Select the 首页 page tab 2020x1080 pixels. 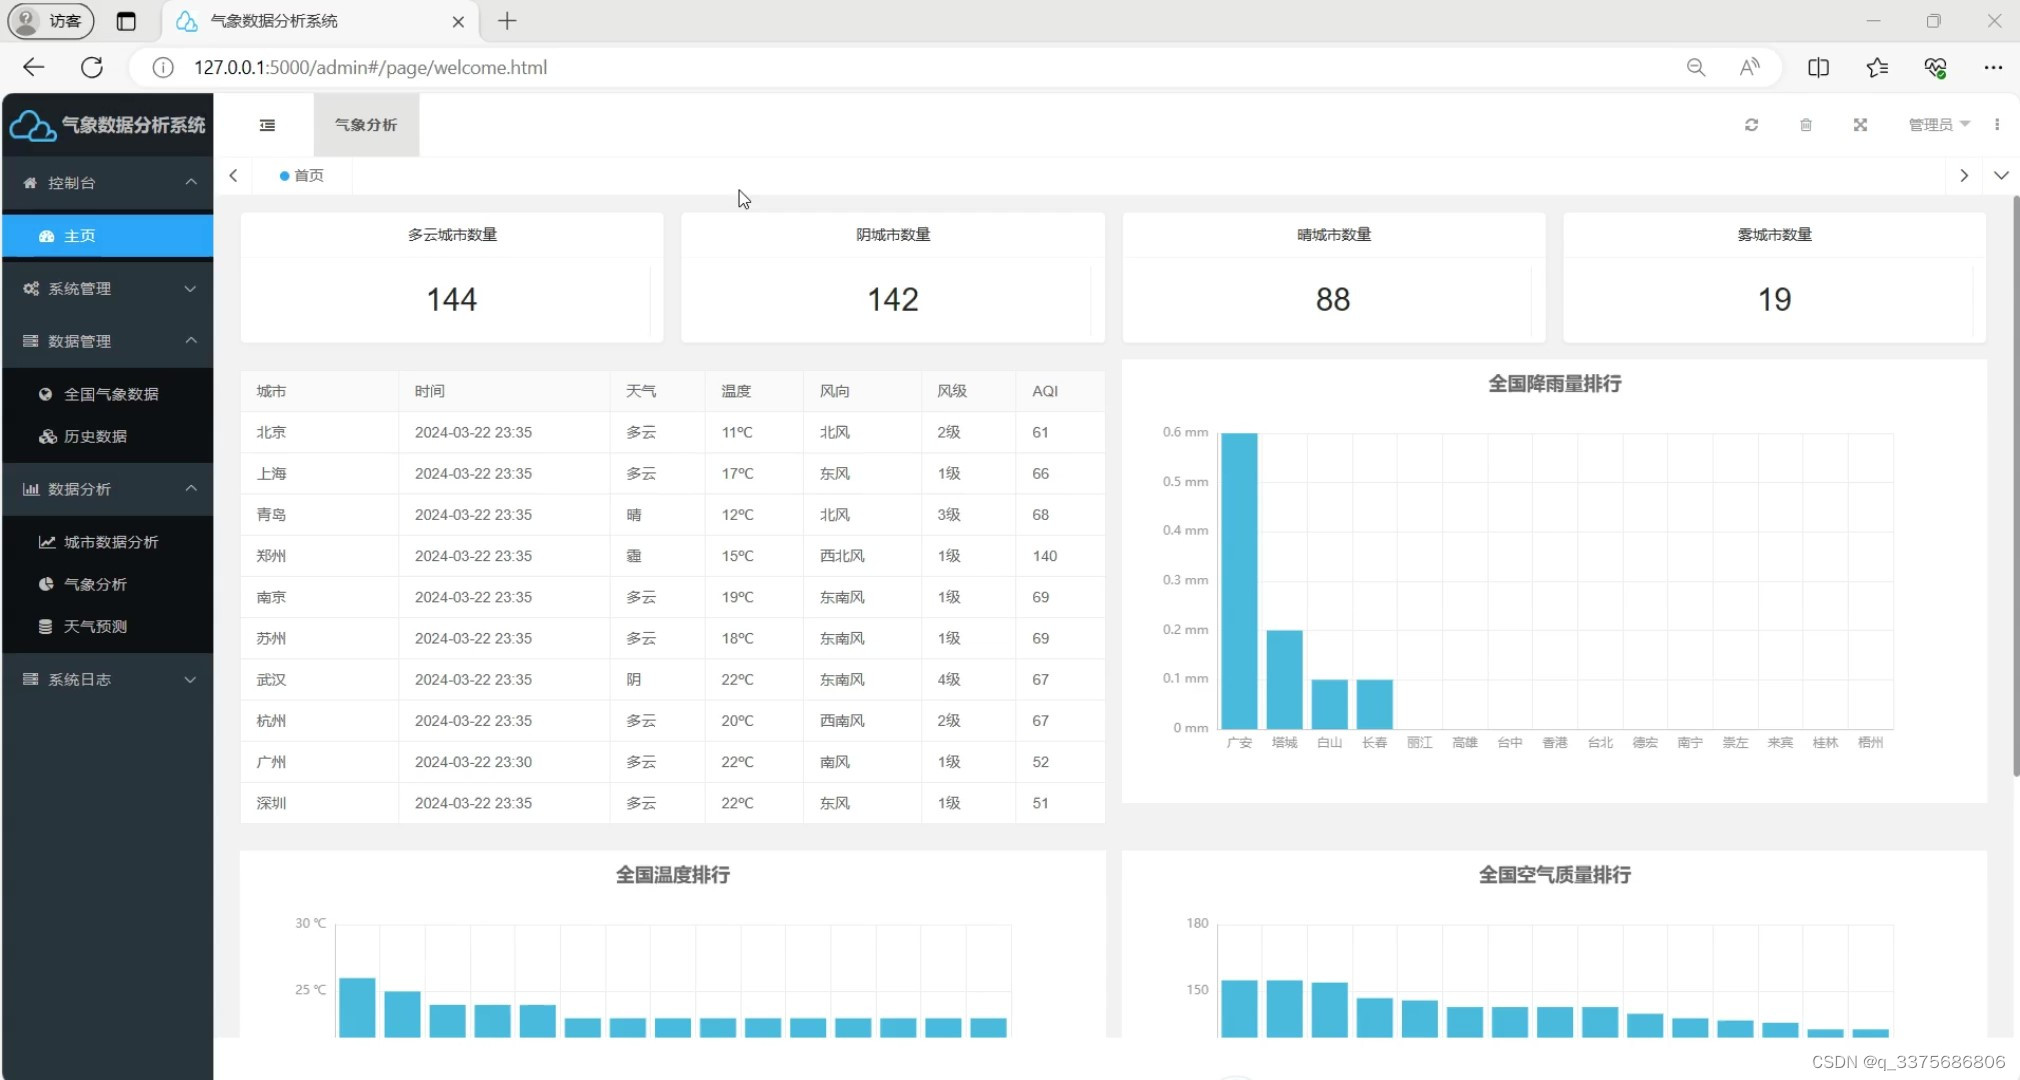click(x=303, y=176)
